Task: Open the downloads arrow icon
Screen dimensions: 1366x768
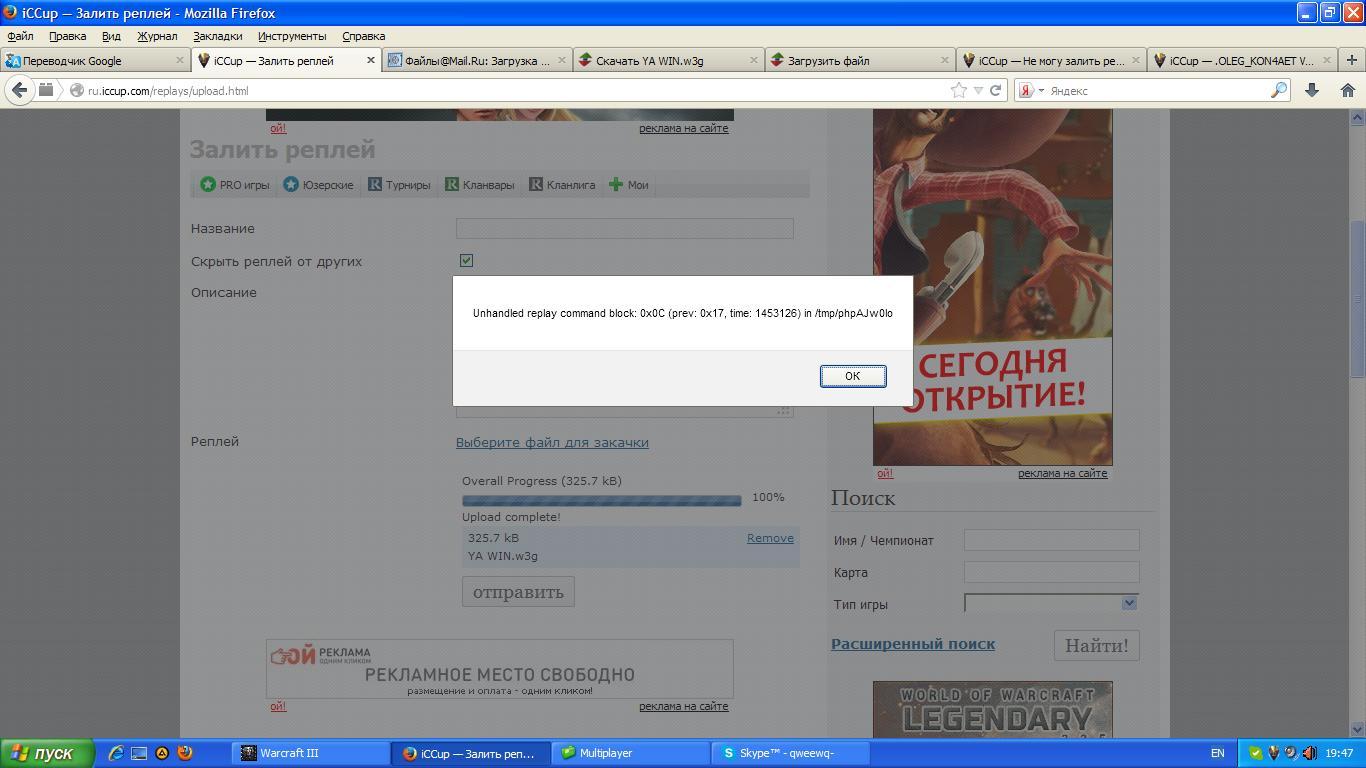Action: tap(1312, 90)
